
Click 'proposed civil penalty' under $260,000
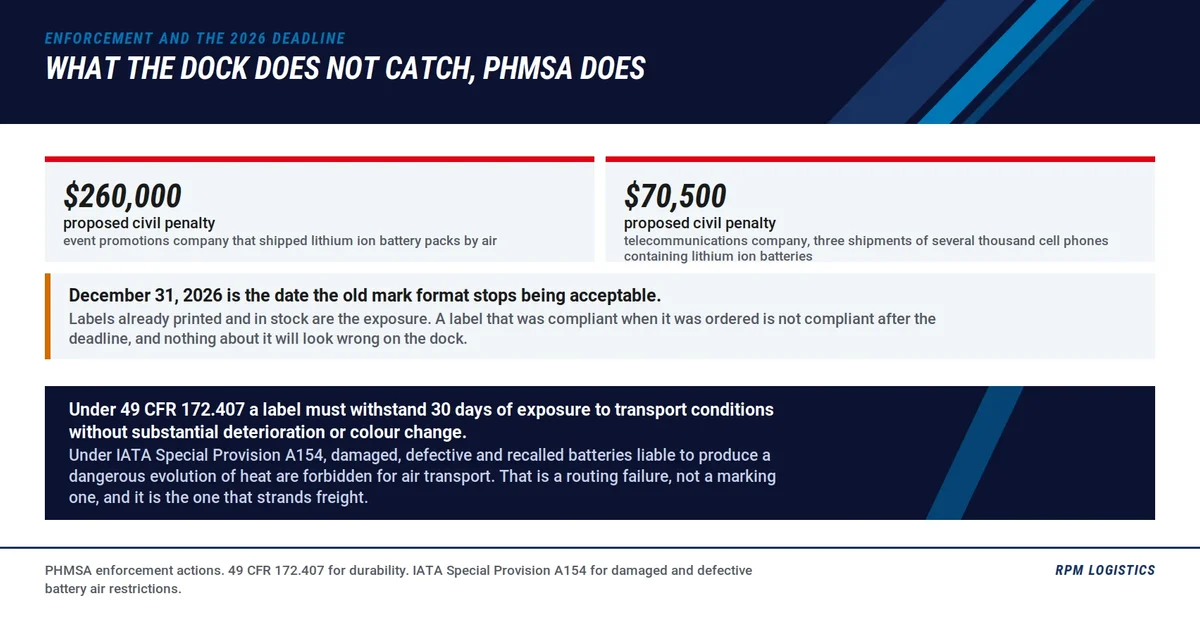pyautogui.click(x=139, y=223)
